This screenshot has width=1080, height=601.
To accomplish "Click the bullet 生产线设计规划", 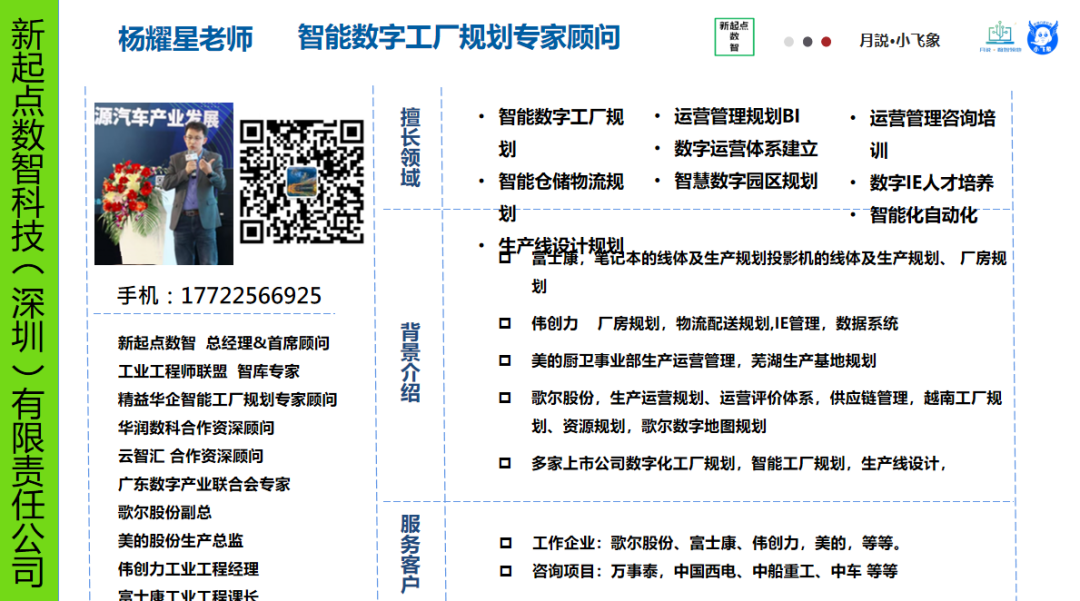I will (x=561, y=245).
